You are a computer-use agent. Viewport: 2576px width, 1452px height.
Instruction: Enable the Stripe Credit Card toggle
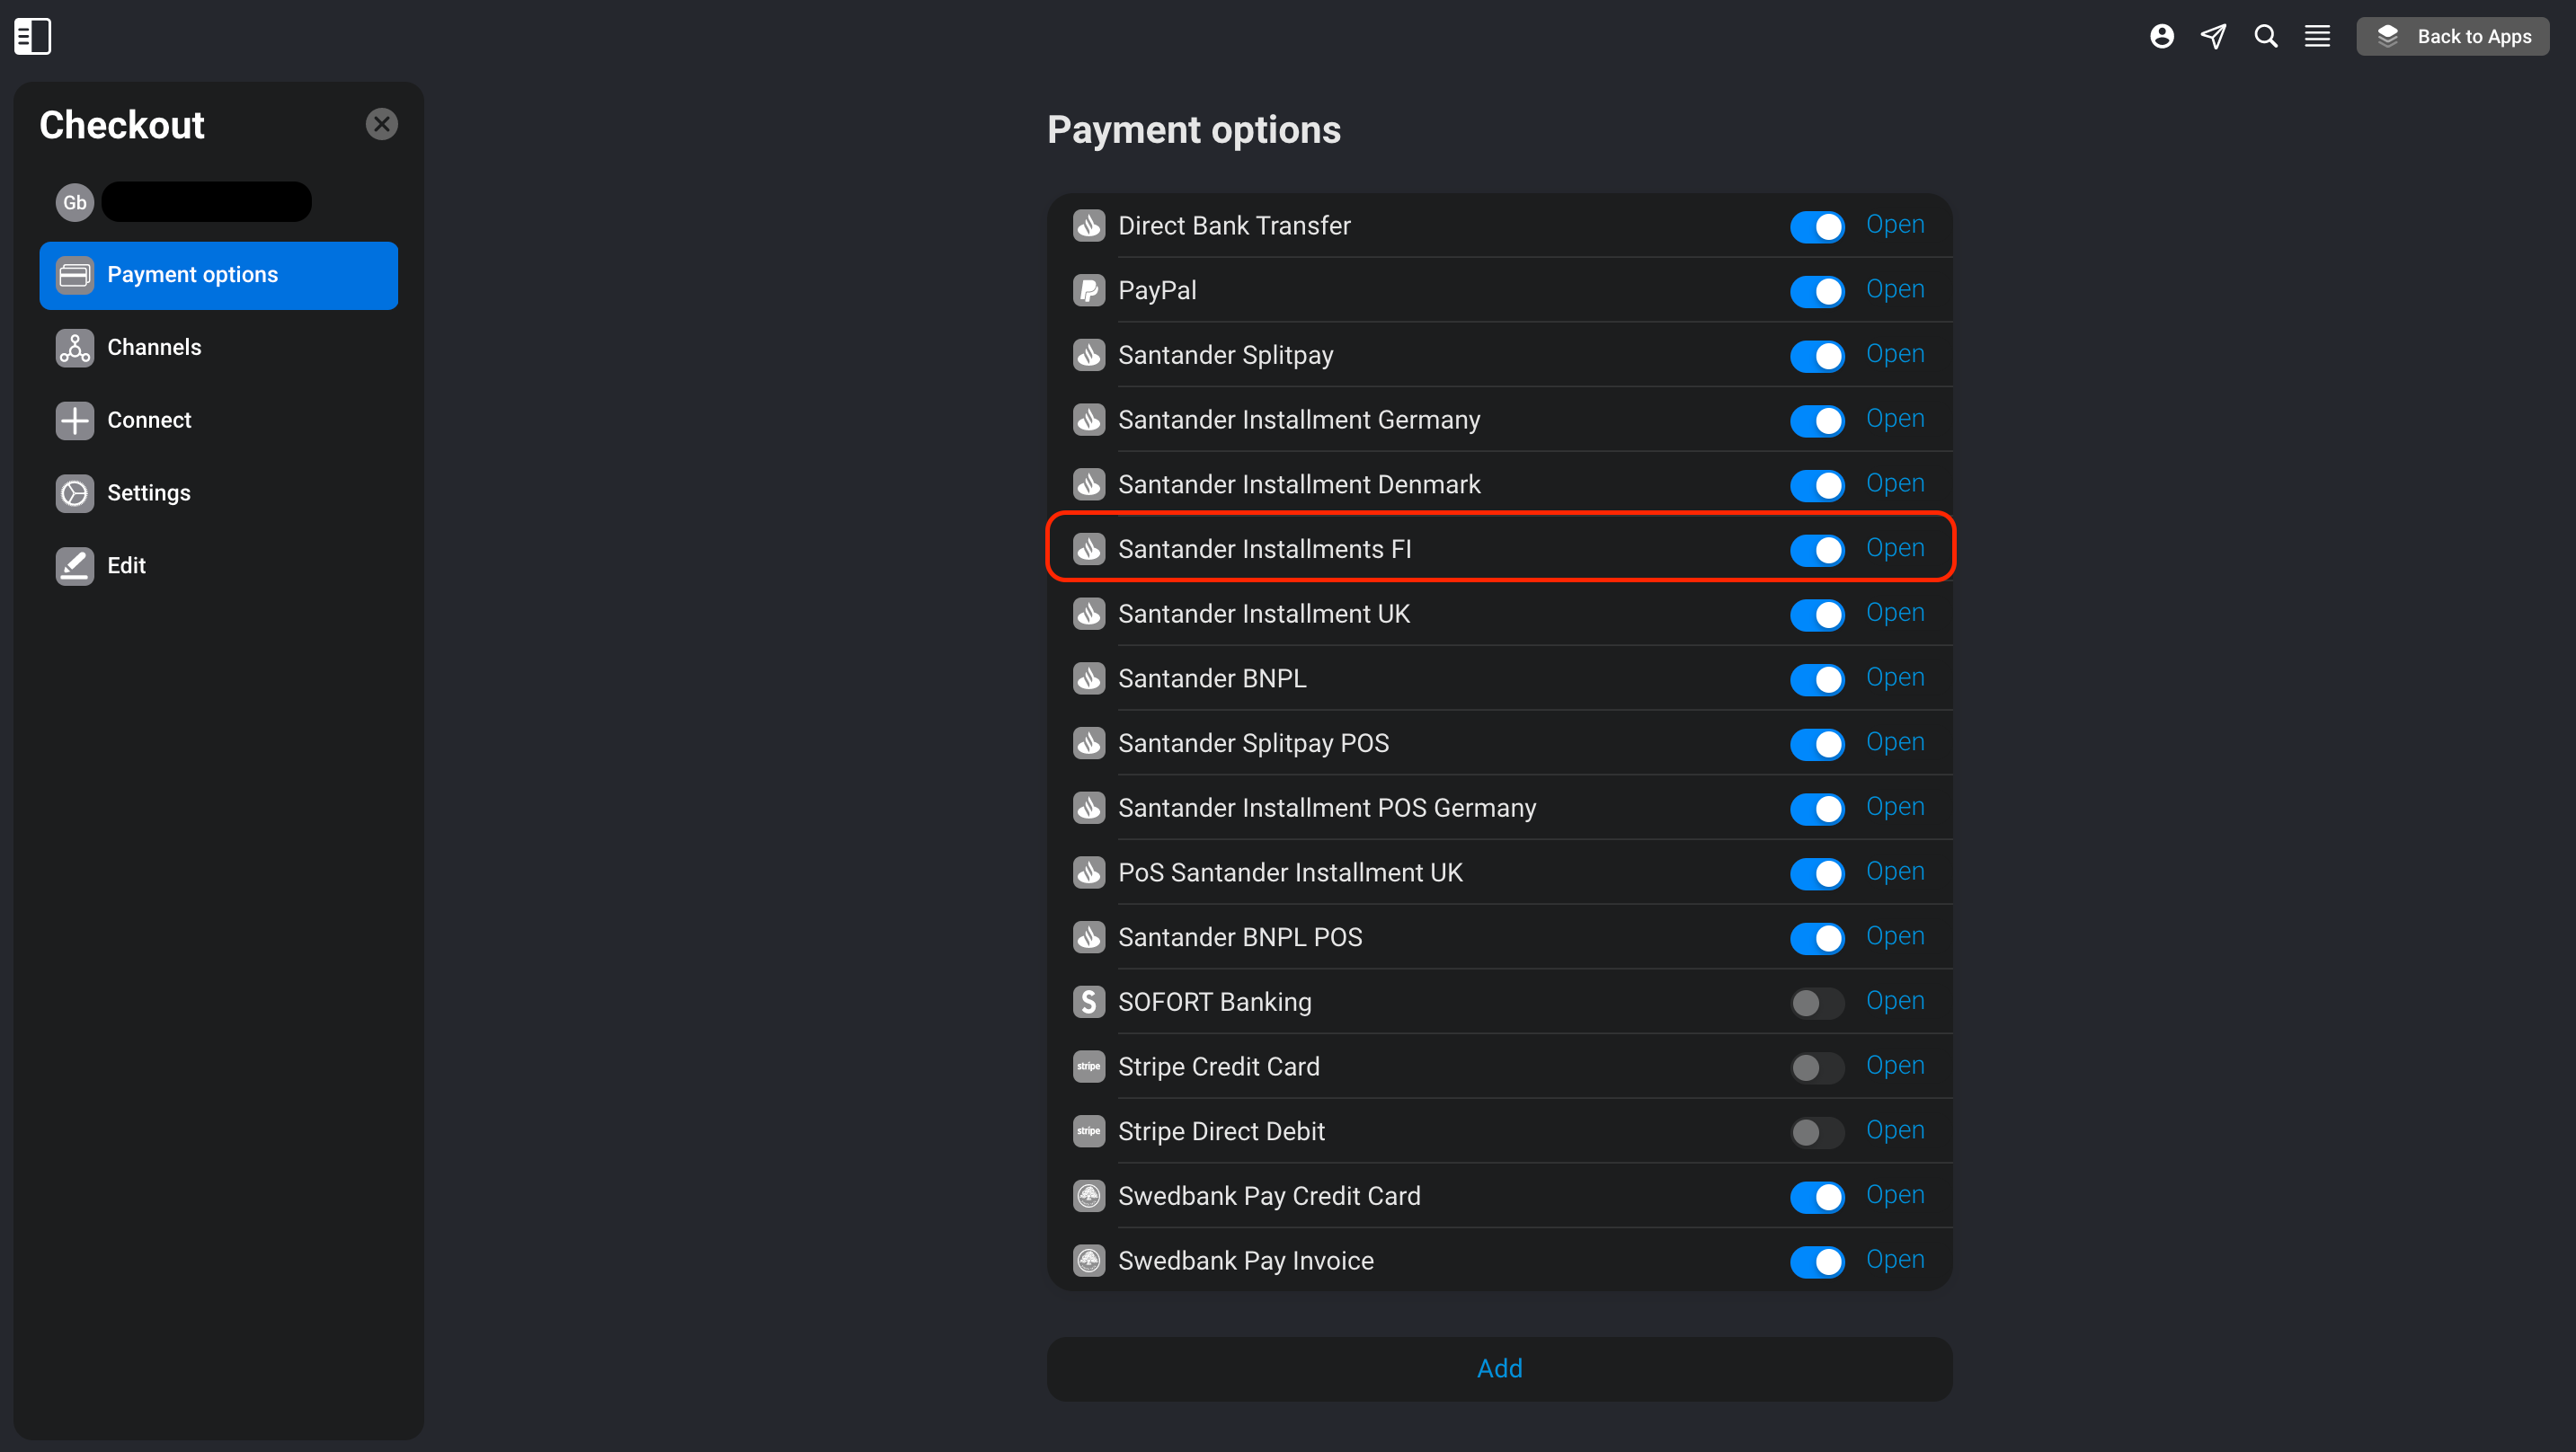(x=1817, y=1068)
